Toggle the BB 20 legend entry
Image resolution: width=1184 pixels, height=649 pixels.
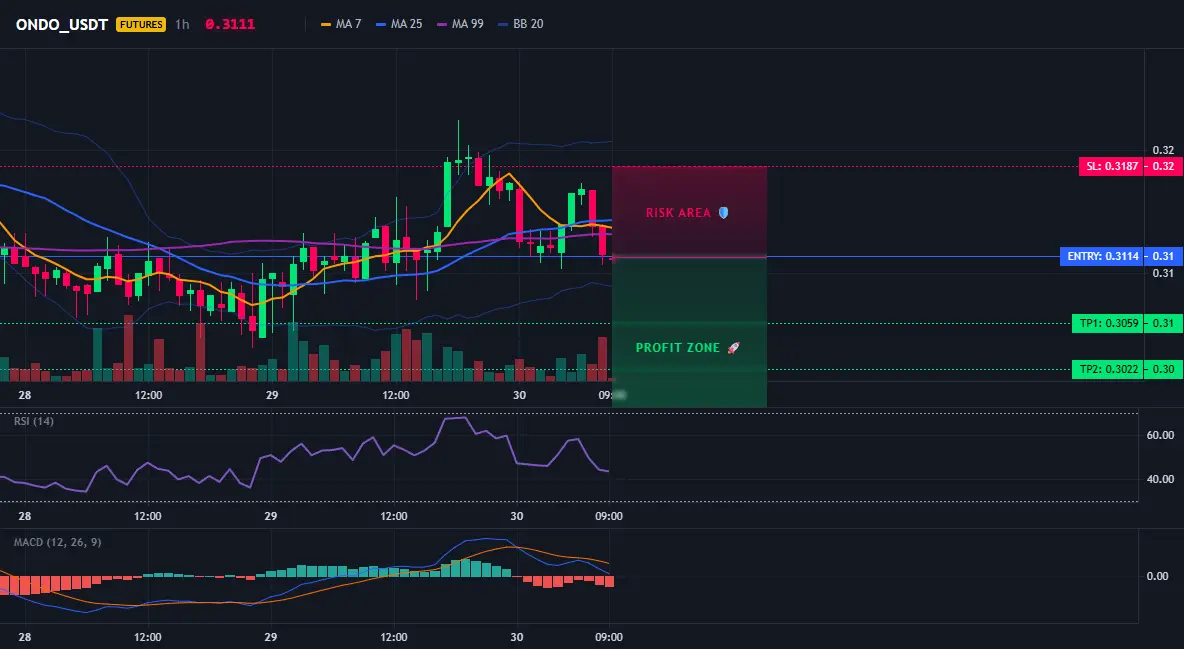coord(520,24)
